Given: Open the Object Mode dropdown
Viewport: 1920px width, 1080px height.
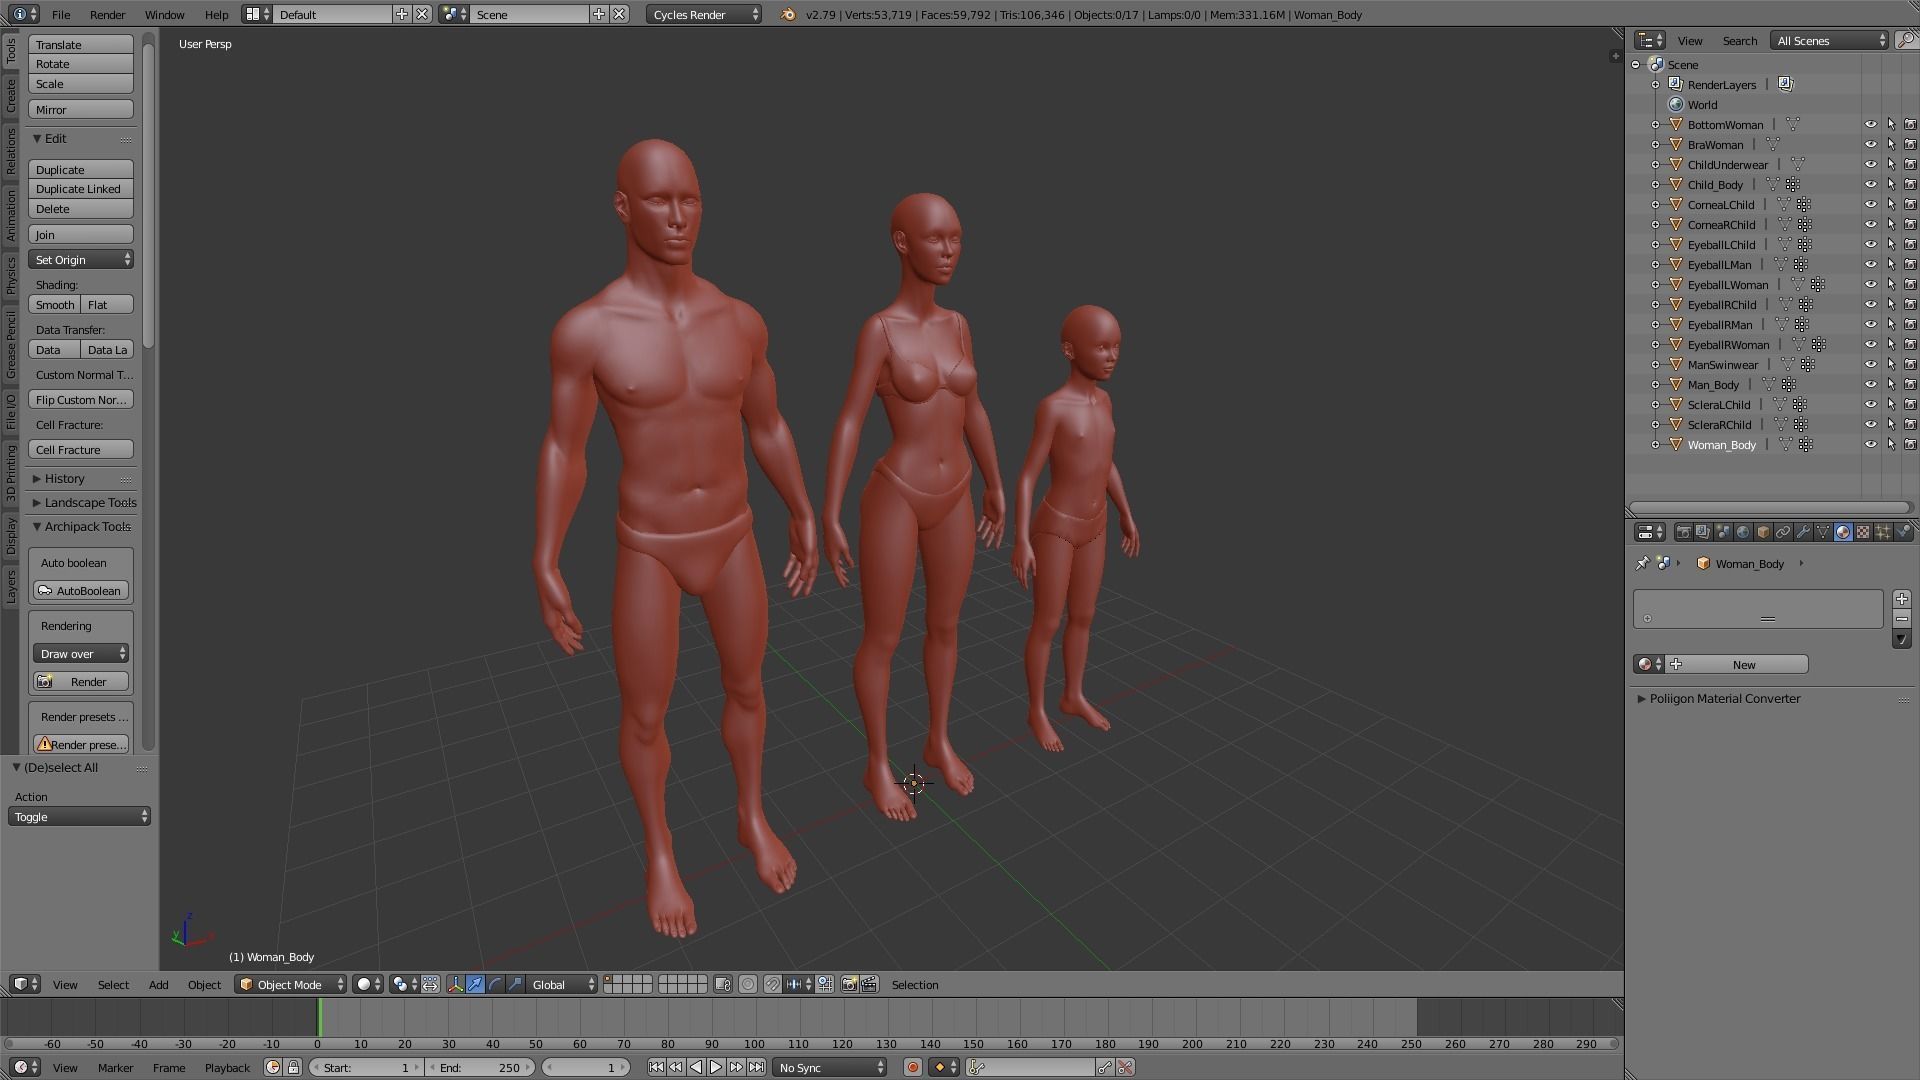Looking at the screenshot, I should 291,985.
